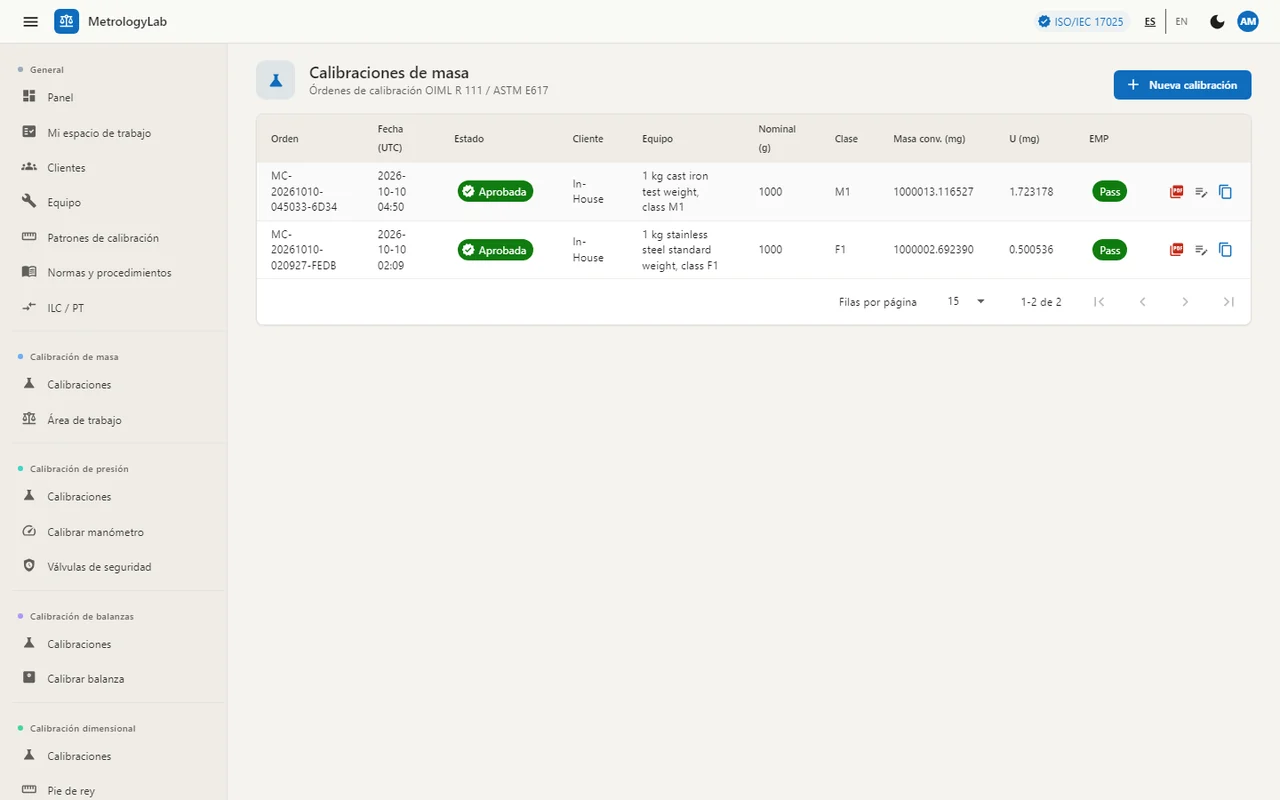The image size is (1280, 800).
Task: Download PDF for the F1 stainless steel order
Action: (1176, 250)
